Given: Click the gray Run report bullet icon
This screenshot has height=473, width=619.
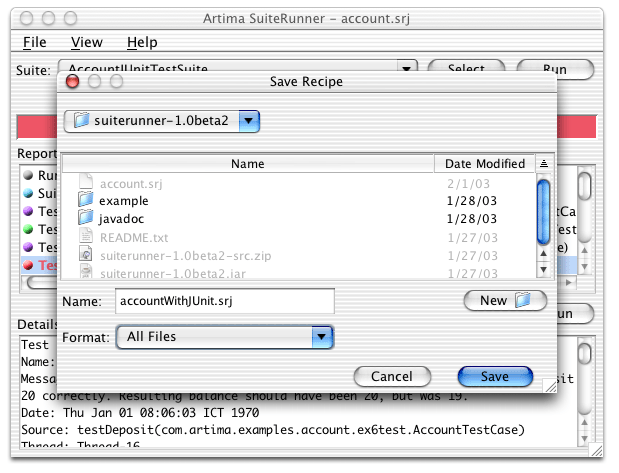Looking at the screenshot, I should pos(28,175).
